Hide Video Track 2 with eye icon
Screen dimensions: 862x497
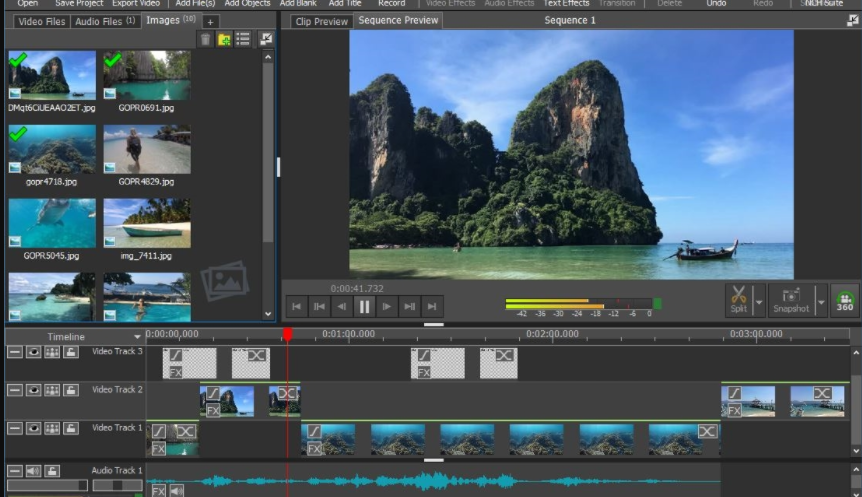tap(33, 390)
